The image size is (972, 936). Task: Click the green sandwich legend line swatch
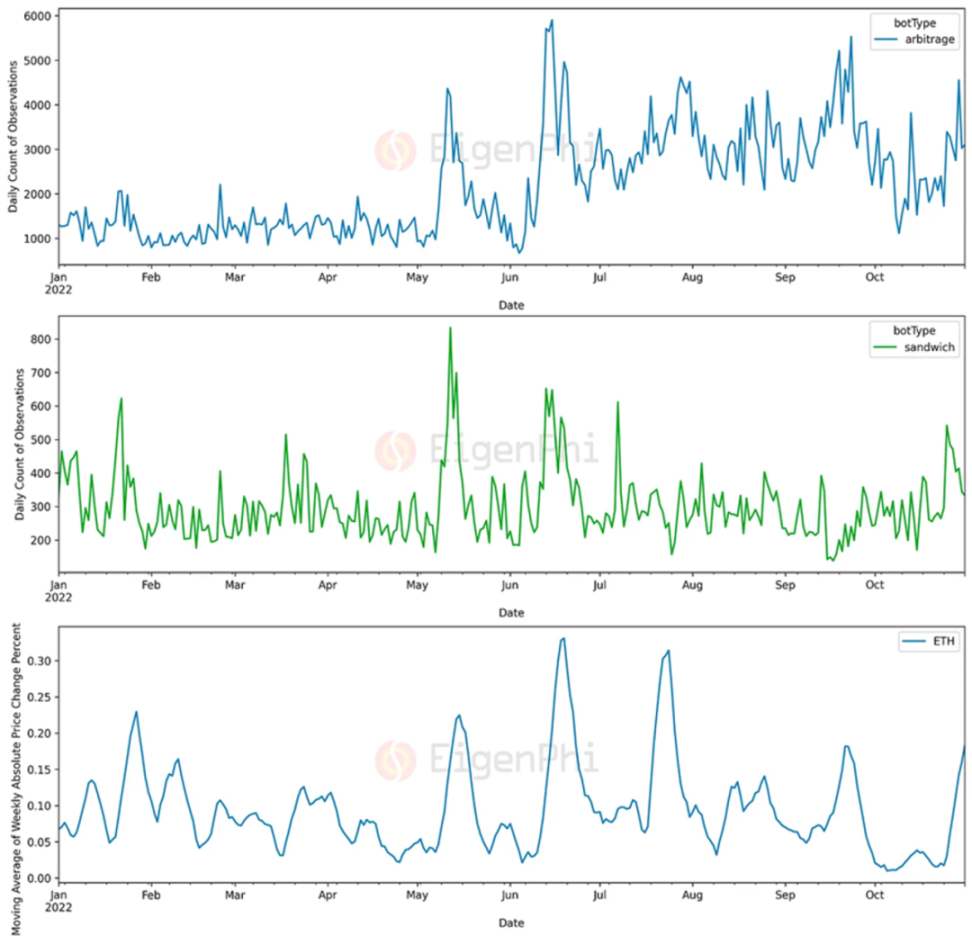point(885,347)
